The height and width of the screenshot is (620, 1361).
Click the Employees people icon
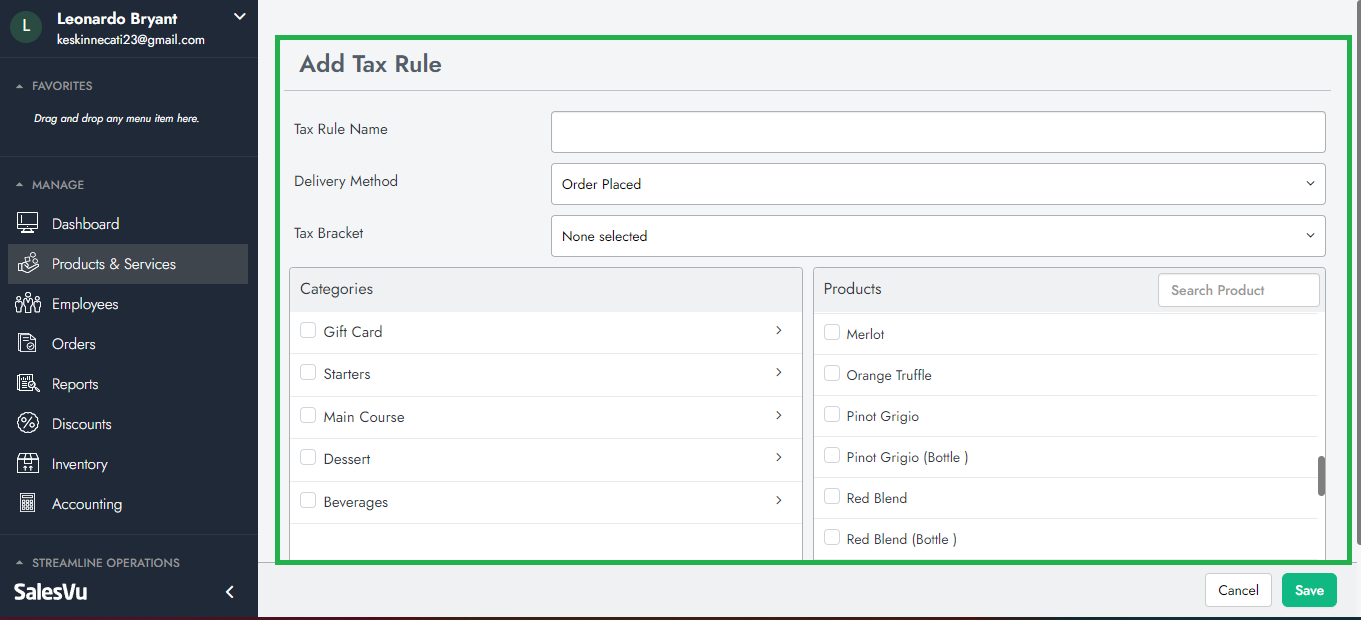[x=28, y=304]
